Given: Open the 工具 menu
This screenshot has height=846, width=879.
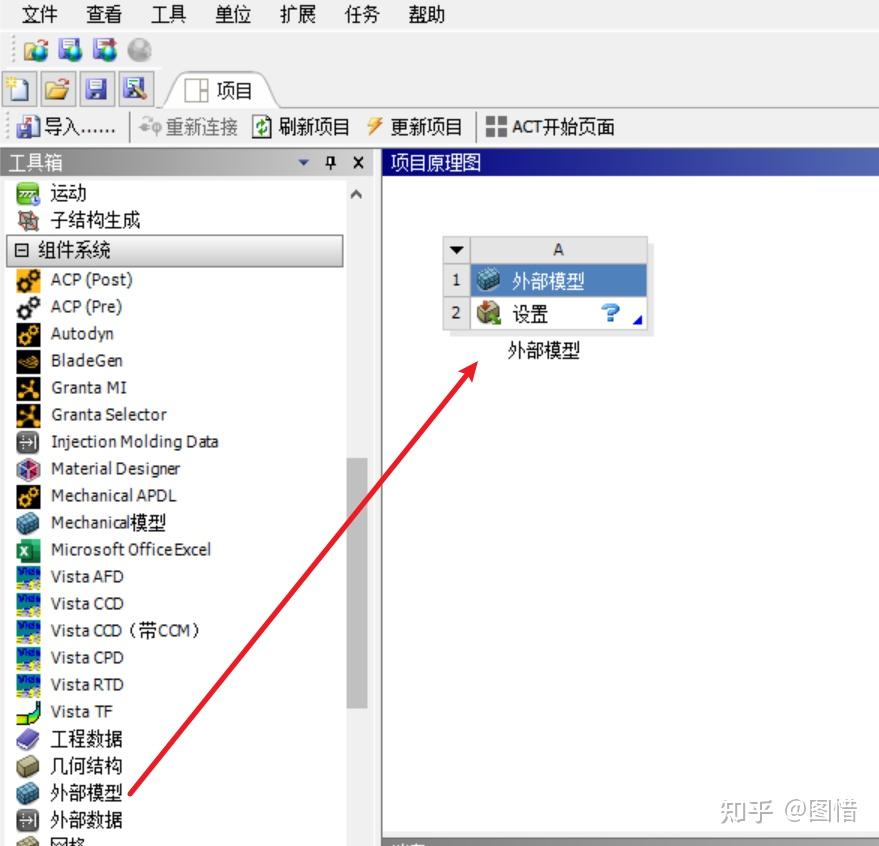Looking at the screenshot, I should click(x=168, y=15).
